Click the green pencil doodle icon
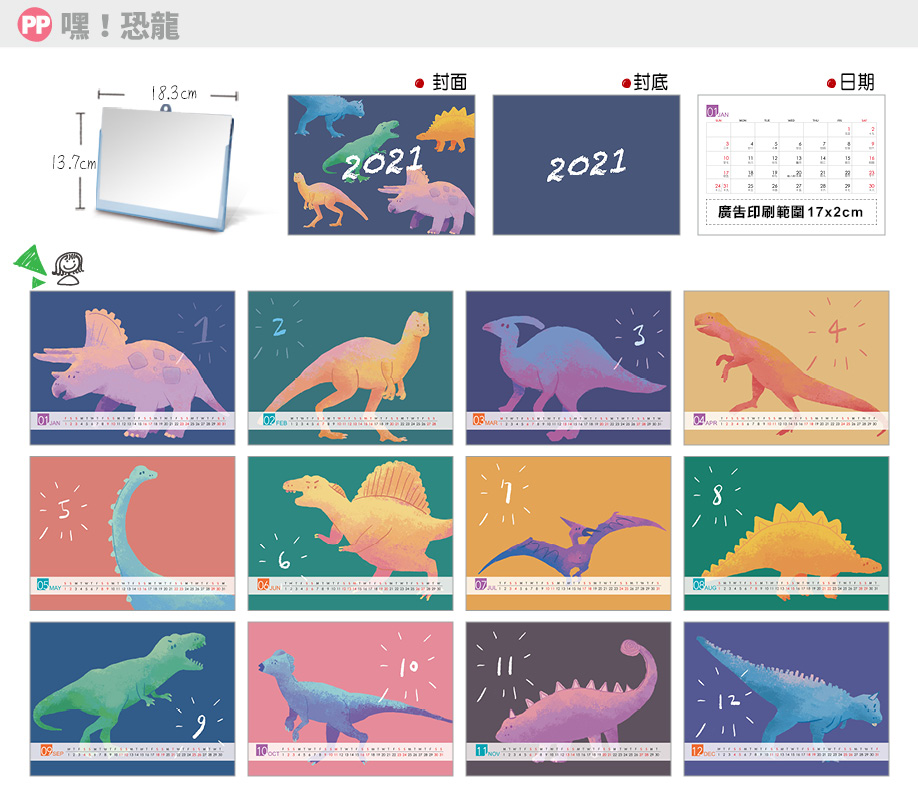The width and height of the screenshot is (918, 800). [x=30, y=266]
